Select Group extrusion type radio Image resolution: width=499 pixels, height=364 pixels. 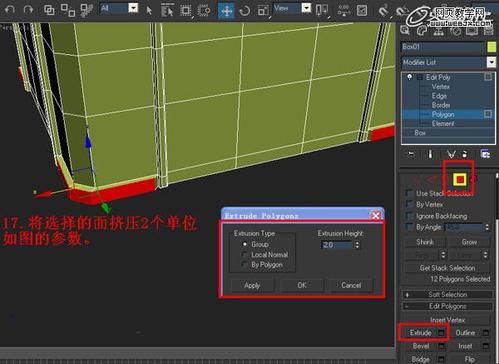pos(245,244)
